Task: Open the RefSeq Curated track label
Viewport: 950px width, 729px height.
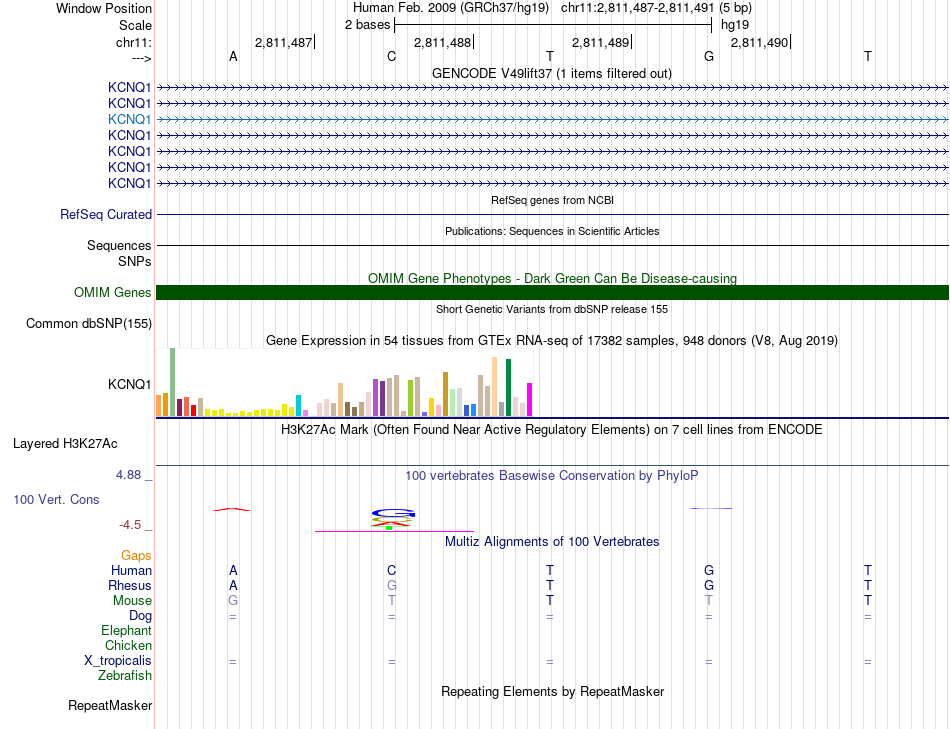Action: point(105,215)
